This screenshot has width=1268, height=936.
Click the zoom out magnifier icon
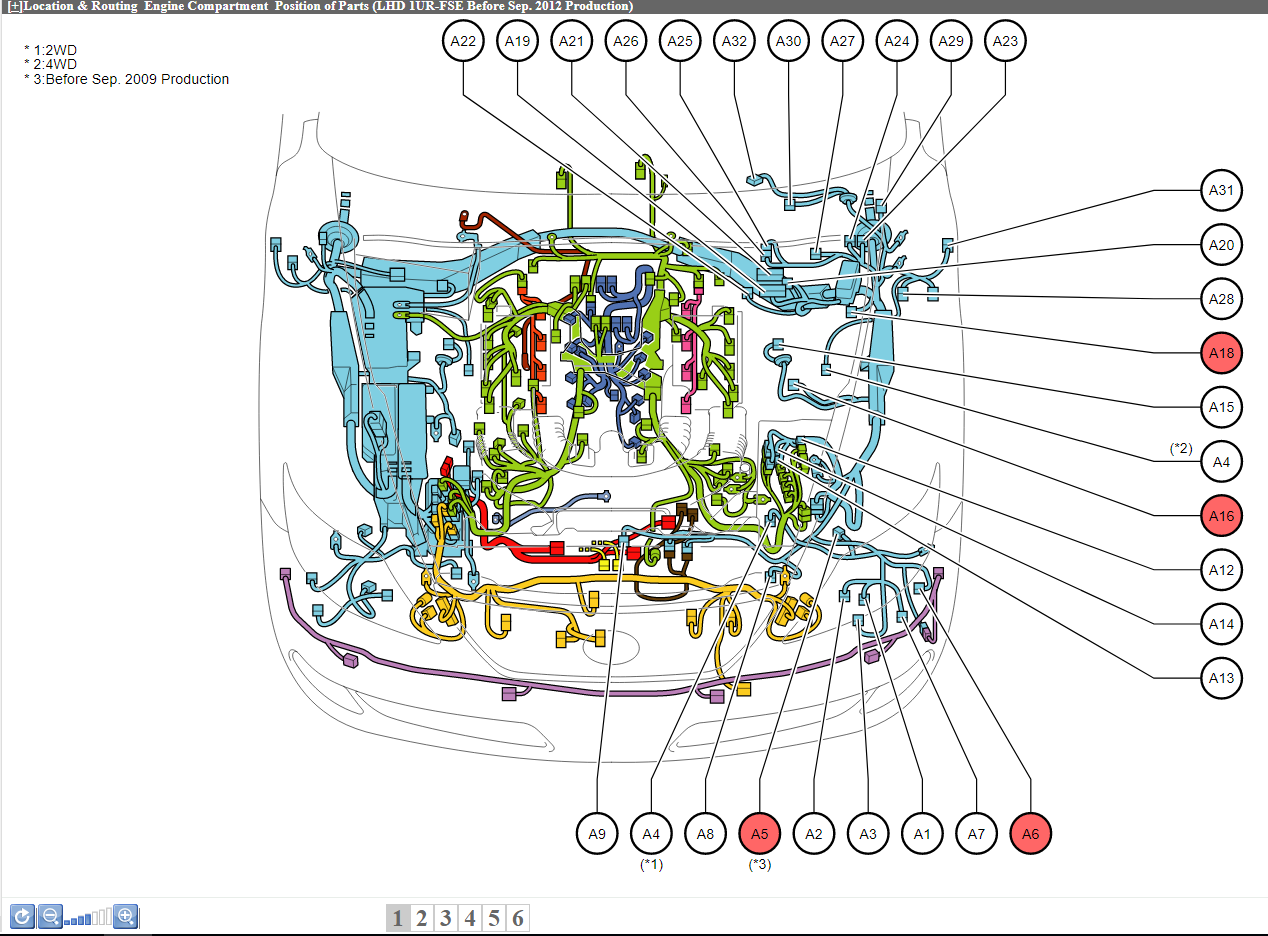[x=50, y=916]
